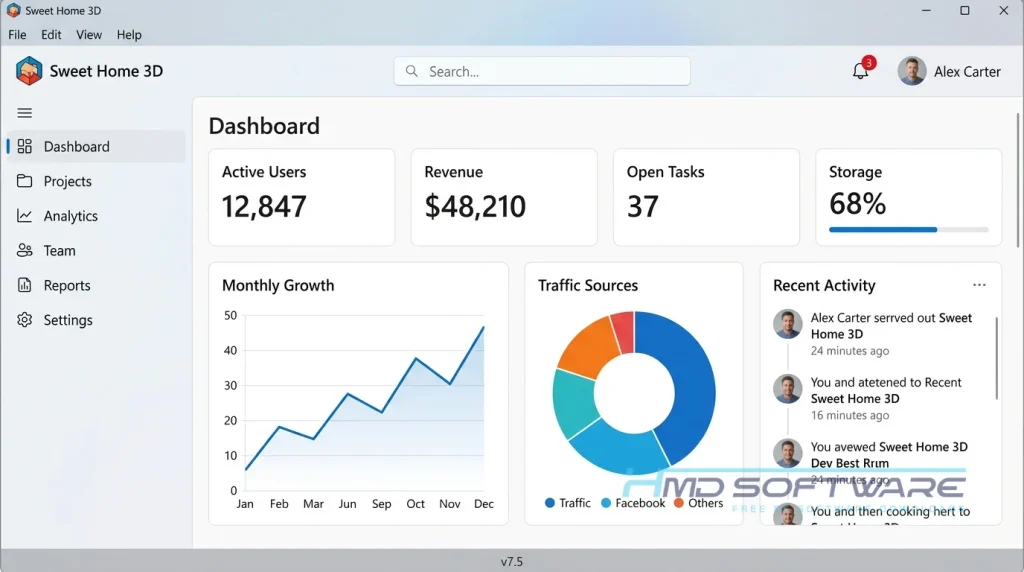Click the Storage progress bar

[x=908, y=230]
